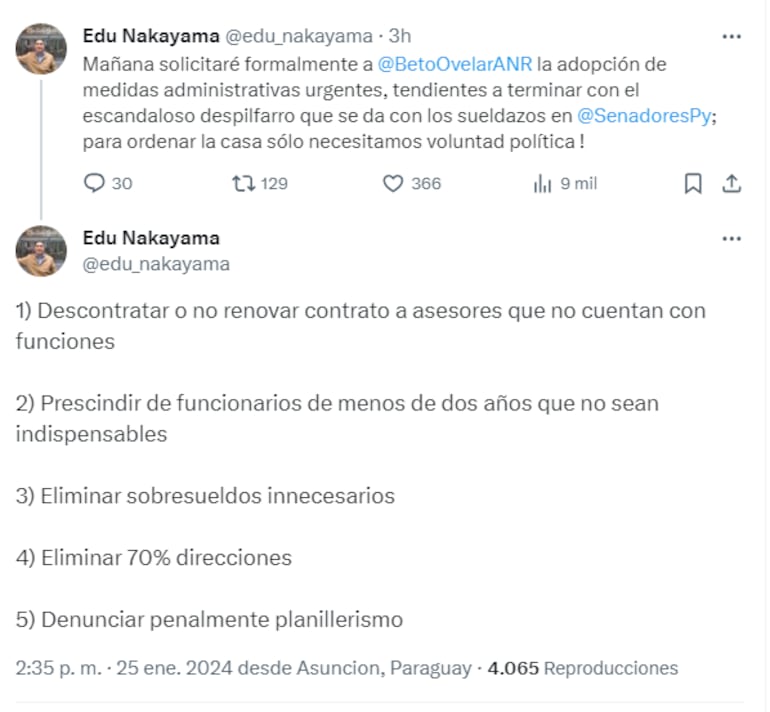Bookmark the first tweet
The image size is (770, 712).
692,183
